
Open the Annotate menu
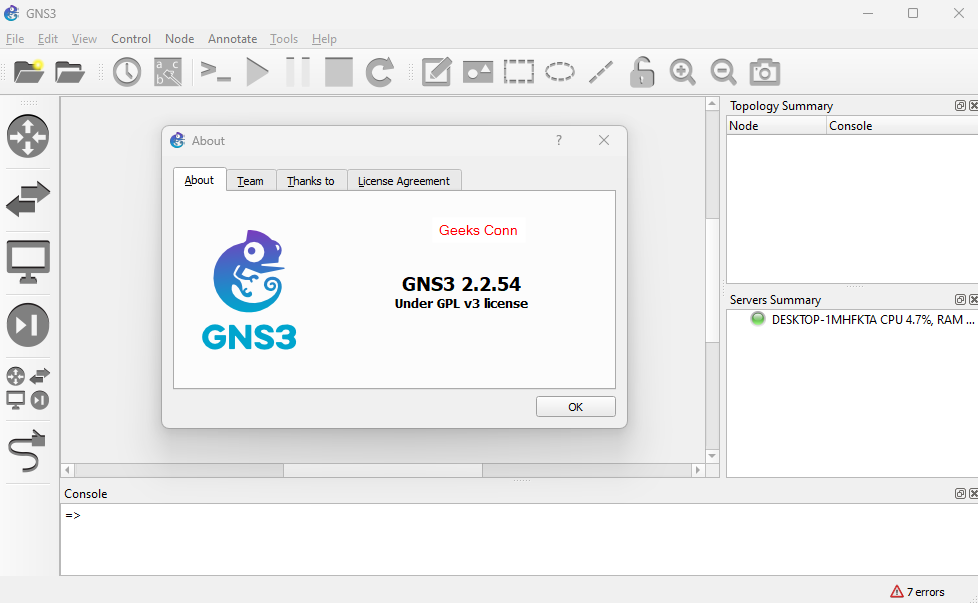coord(232,39)
